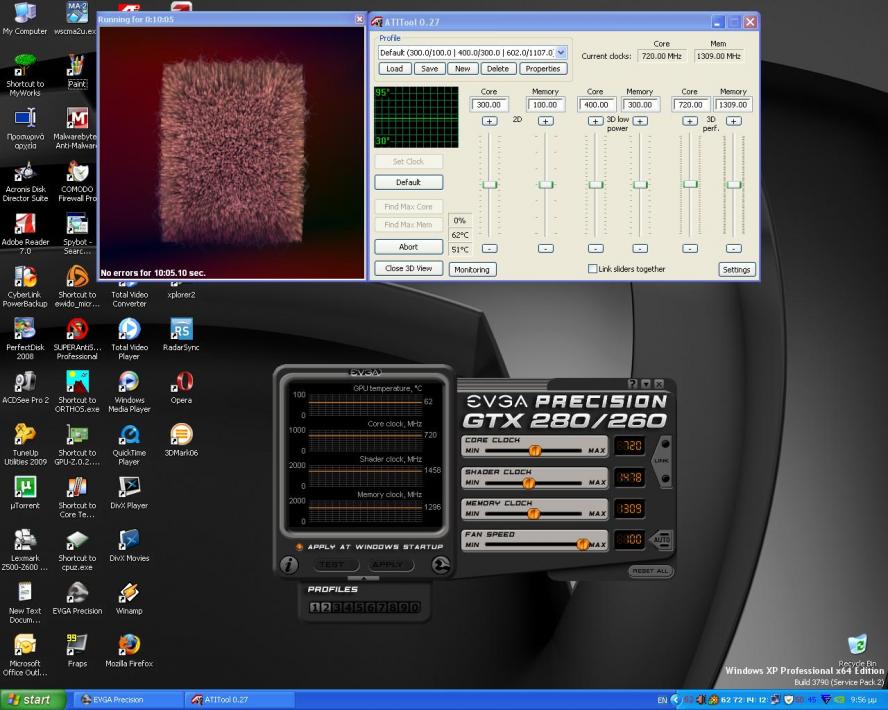Open ATITool Monitoring window
Screen dimensions: 888x710
472,270
